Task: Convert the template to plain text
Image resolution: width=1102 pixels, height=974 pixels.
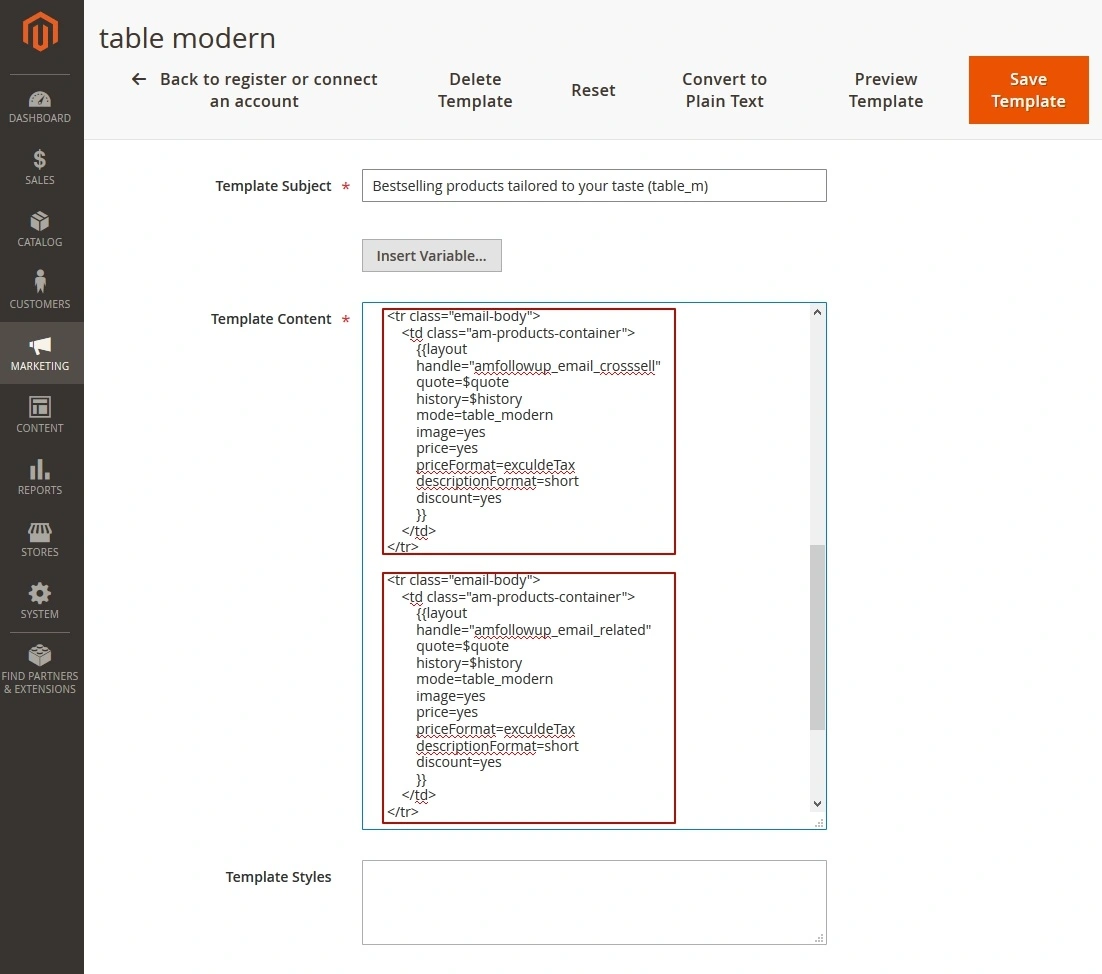Action: (724, 90)
